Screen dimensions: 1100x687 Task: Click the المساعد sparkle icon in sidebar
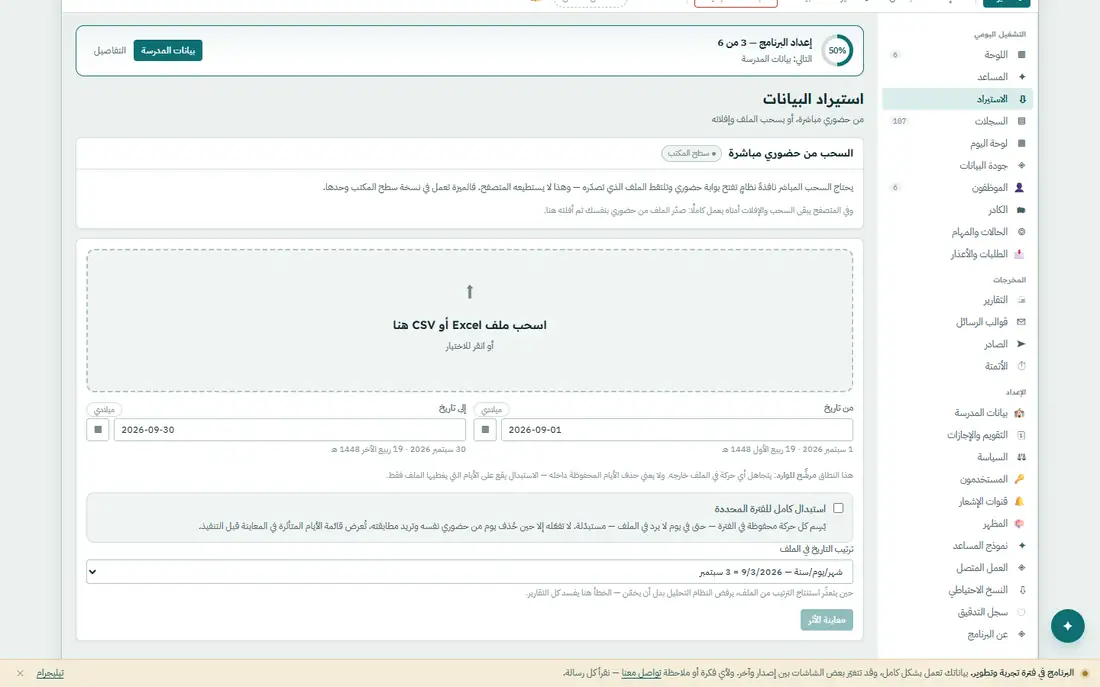(x=1021, y=76)
